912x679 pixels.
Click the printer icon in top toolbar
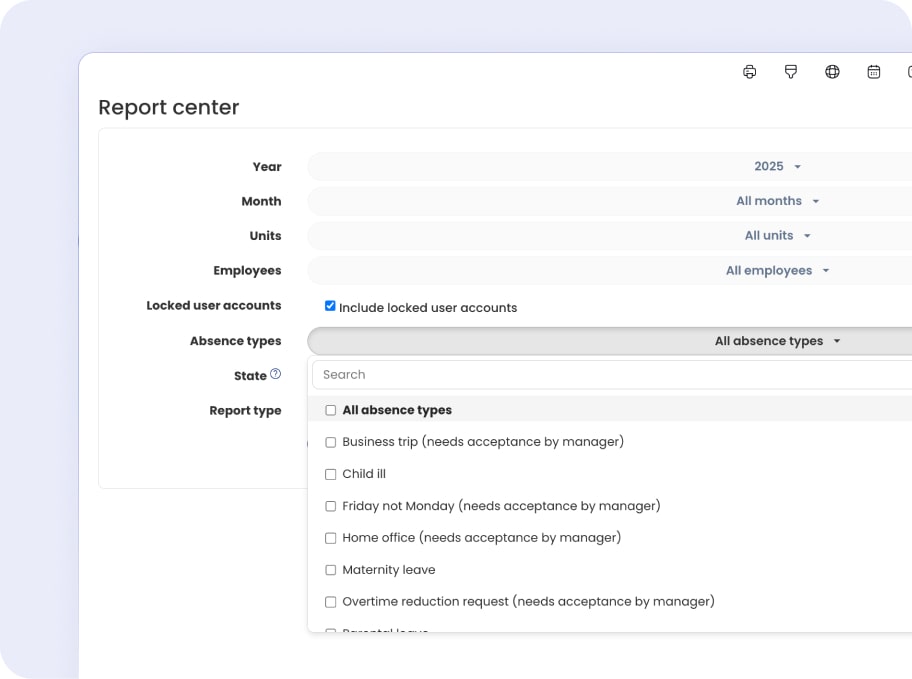point(749,72)
